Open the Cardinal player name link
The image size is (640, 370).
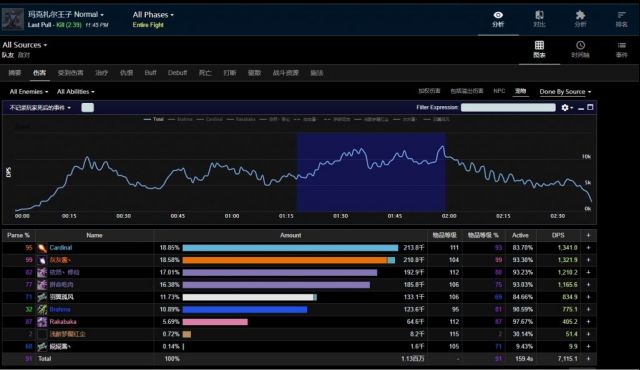pos(60,248)
